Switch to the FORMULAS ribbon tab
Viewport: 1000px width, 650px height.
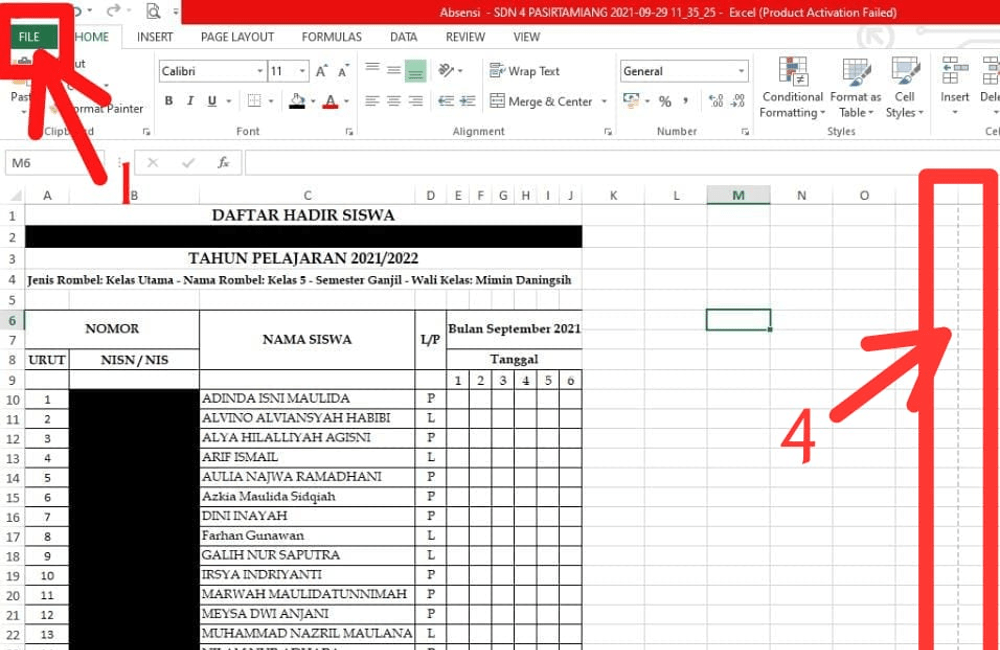pos(331,37)
